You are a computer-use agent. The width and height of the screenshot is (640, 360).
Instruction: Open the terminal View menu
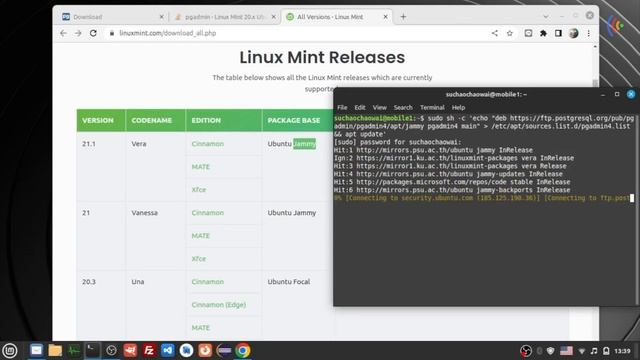point(379,107)
